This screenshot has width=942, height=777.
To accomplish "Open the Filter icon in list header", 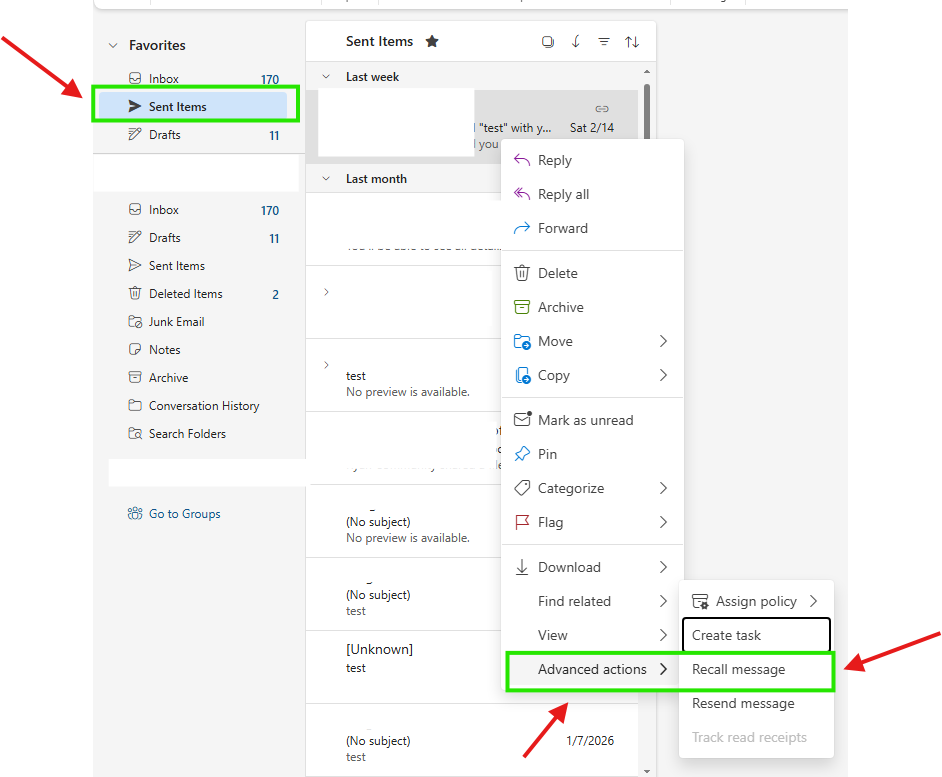I will [x=604, y=41].
